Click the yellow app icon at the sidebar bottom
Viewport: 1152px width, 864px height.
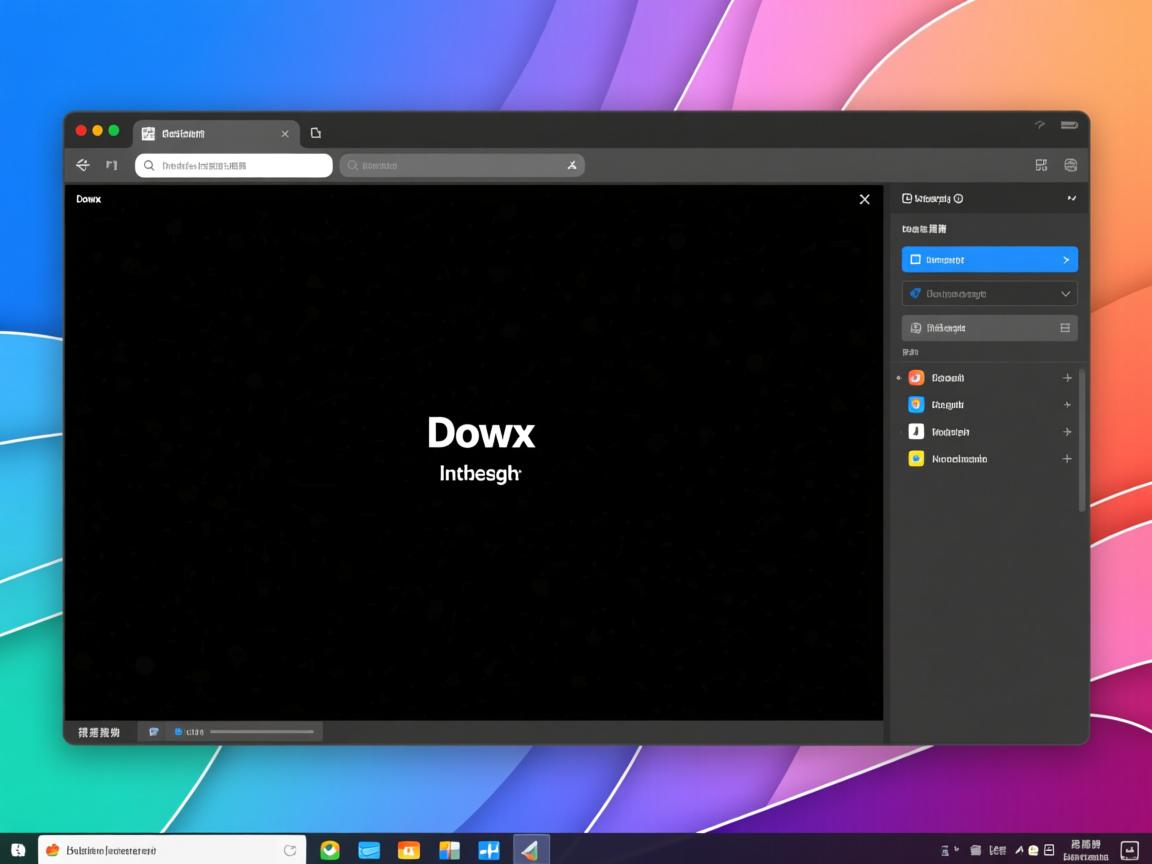point(916,458)
